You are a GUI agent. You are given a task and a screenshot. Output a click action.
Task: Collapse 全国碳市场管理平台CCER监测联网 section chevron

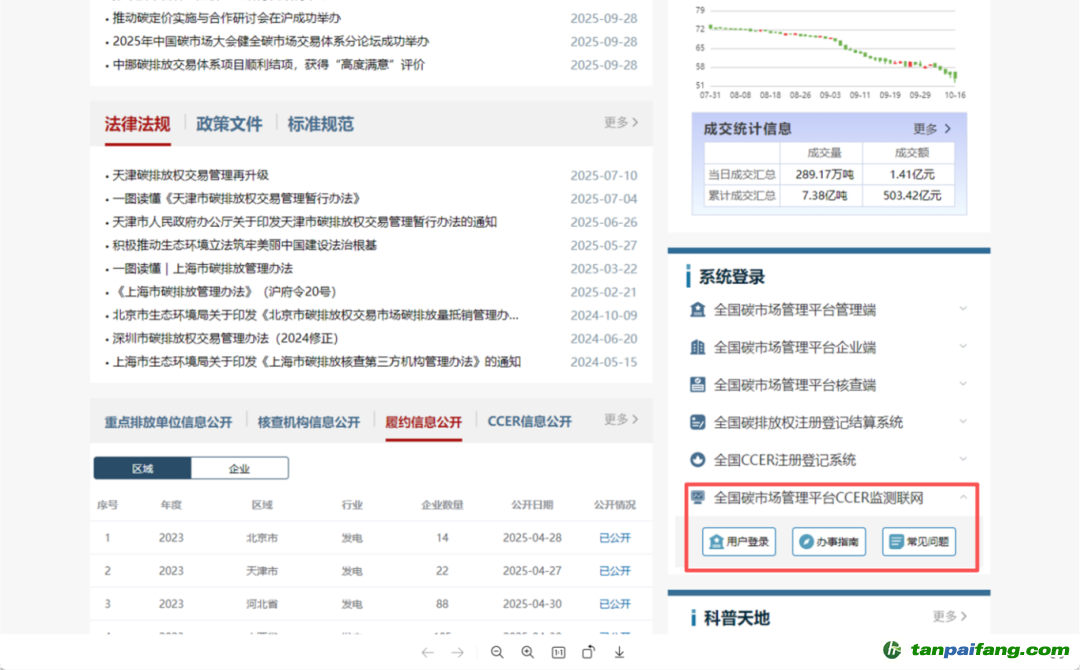(x=963, y=497)
